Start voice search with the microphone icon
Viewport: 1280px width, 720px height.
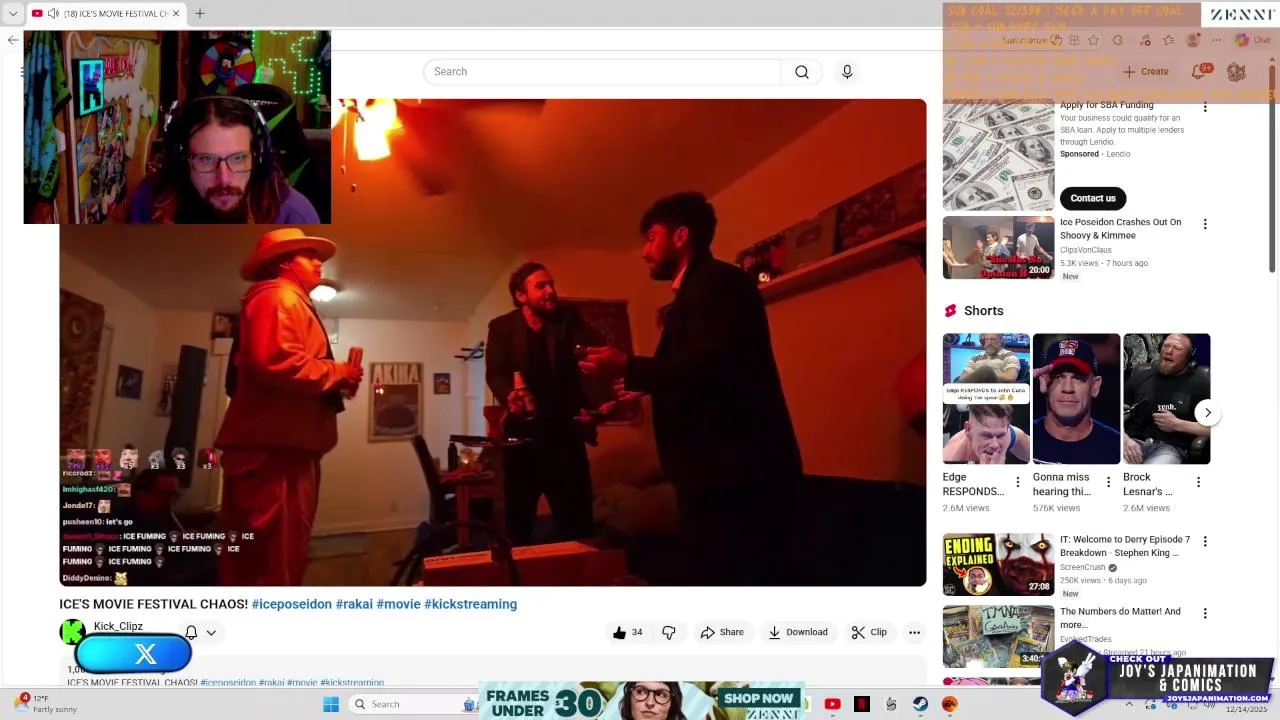click(847, 72)
